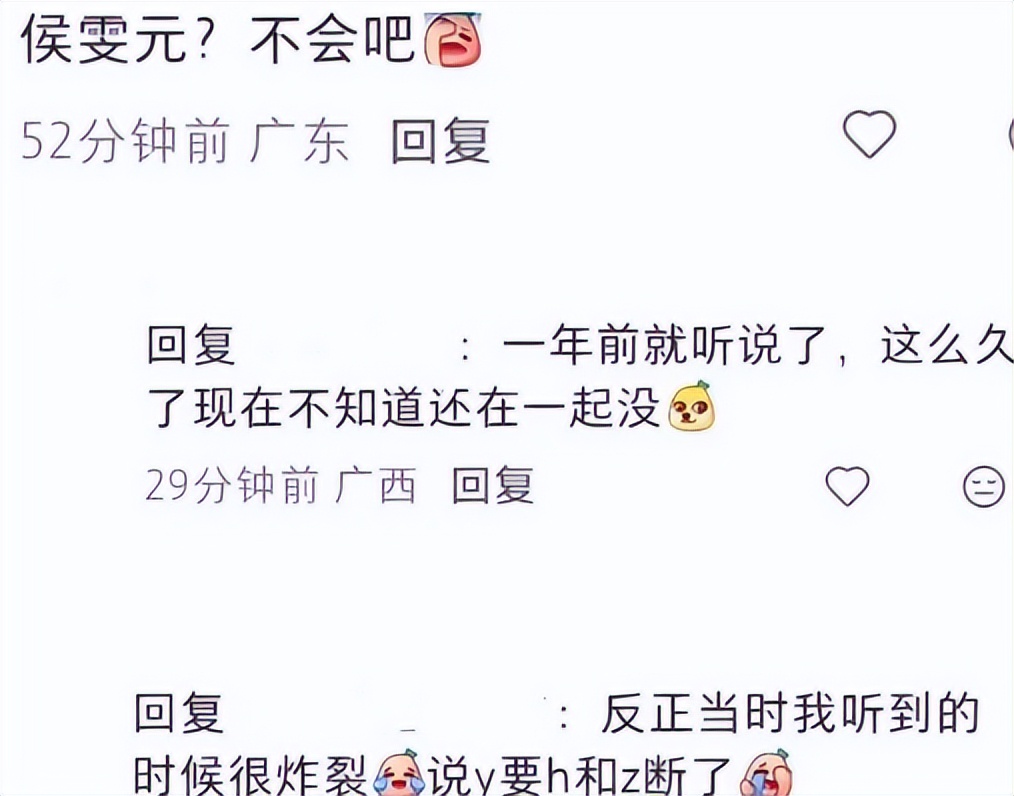
Task: Tap the 29分钟前 timestamp
Action: click(x=232, y=486)
